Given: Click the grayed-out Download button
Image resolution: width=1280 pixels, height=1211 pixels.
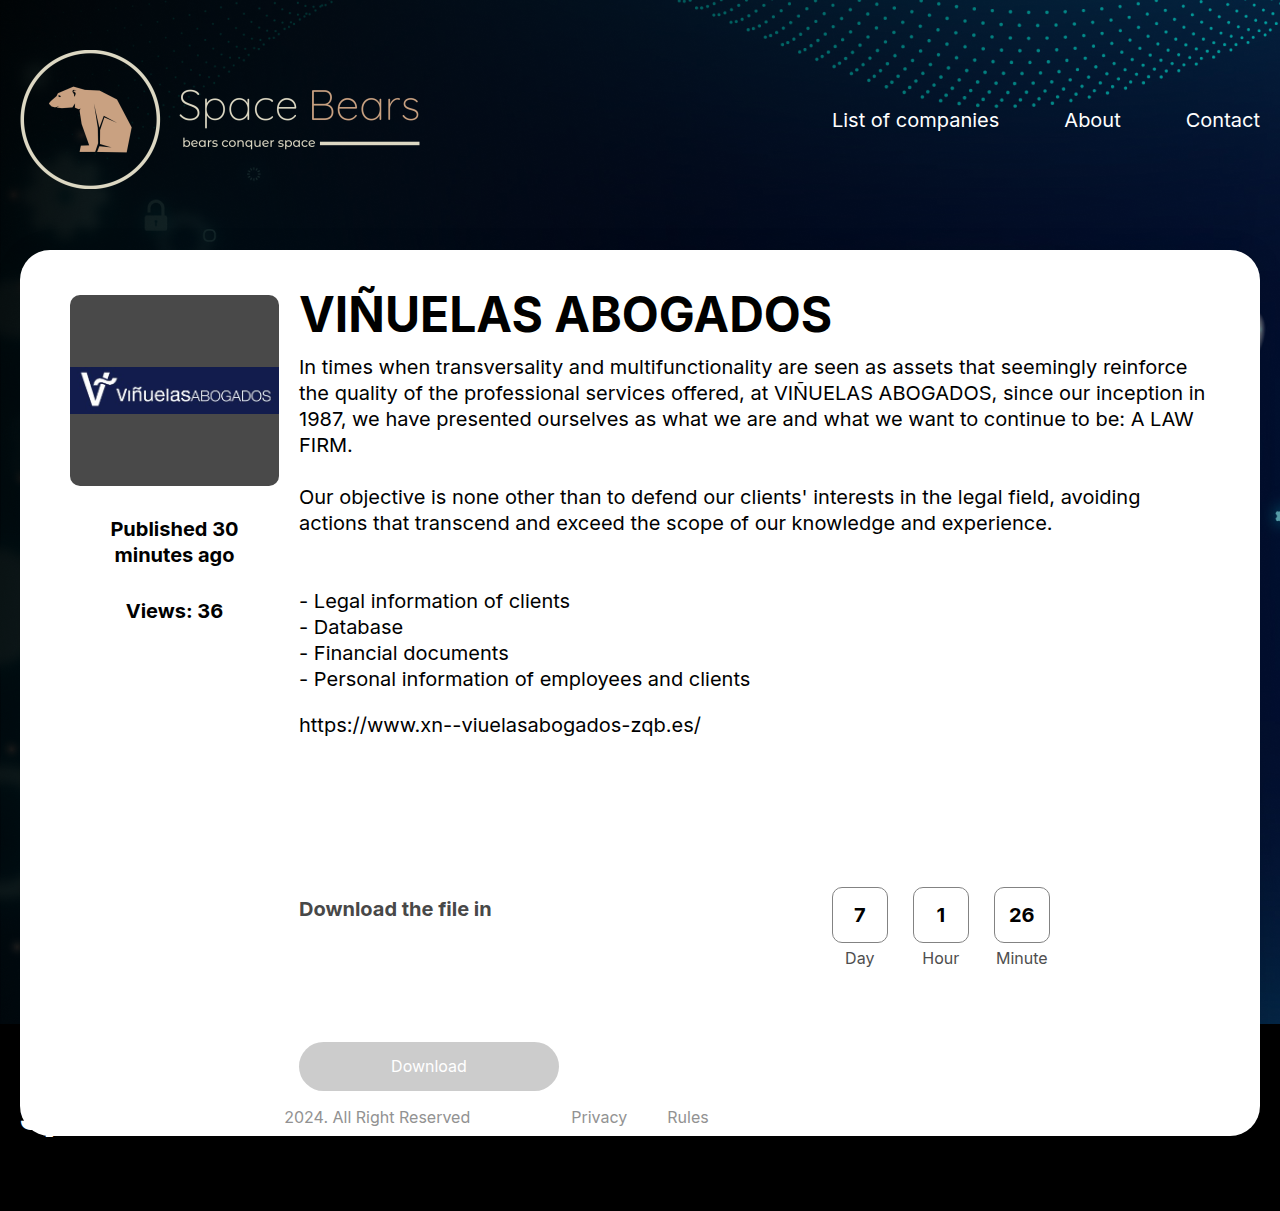Looking at the screenshot, I should [x=429, y=1066].
